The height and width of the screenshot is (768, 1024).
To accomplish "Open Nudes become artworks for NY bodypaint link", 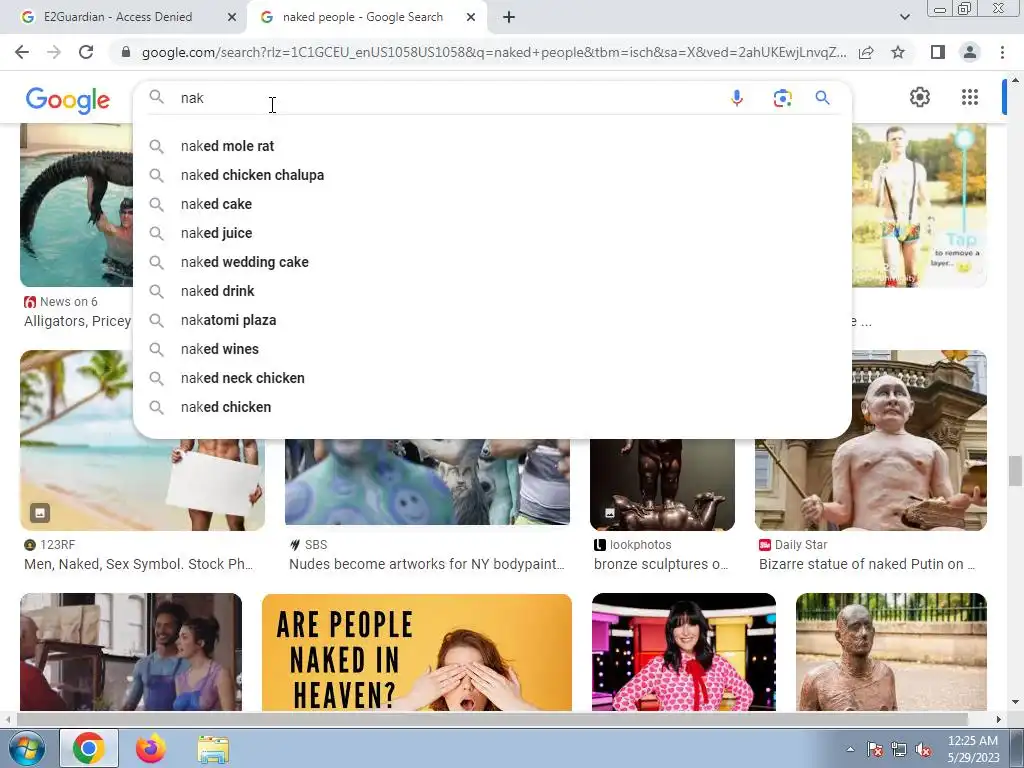I will 426,564.
